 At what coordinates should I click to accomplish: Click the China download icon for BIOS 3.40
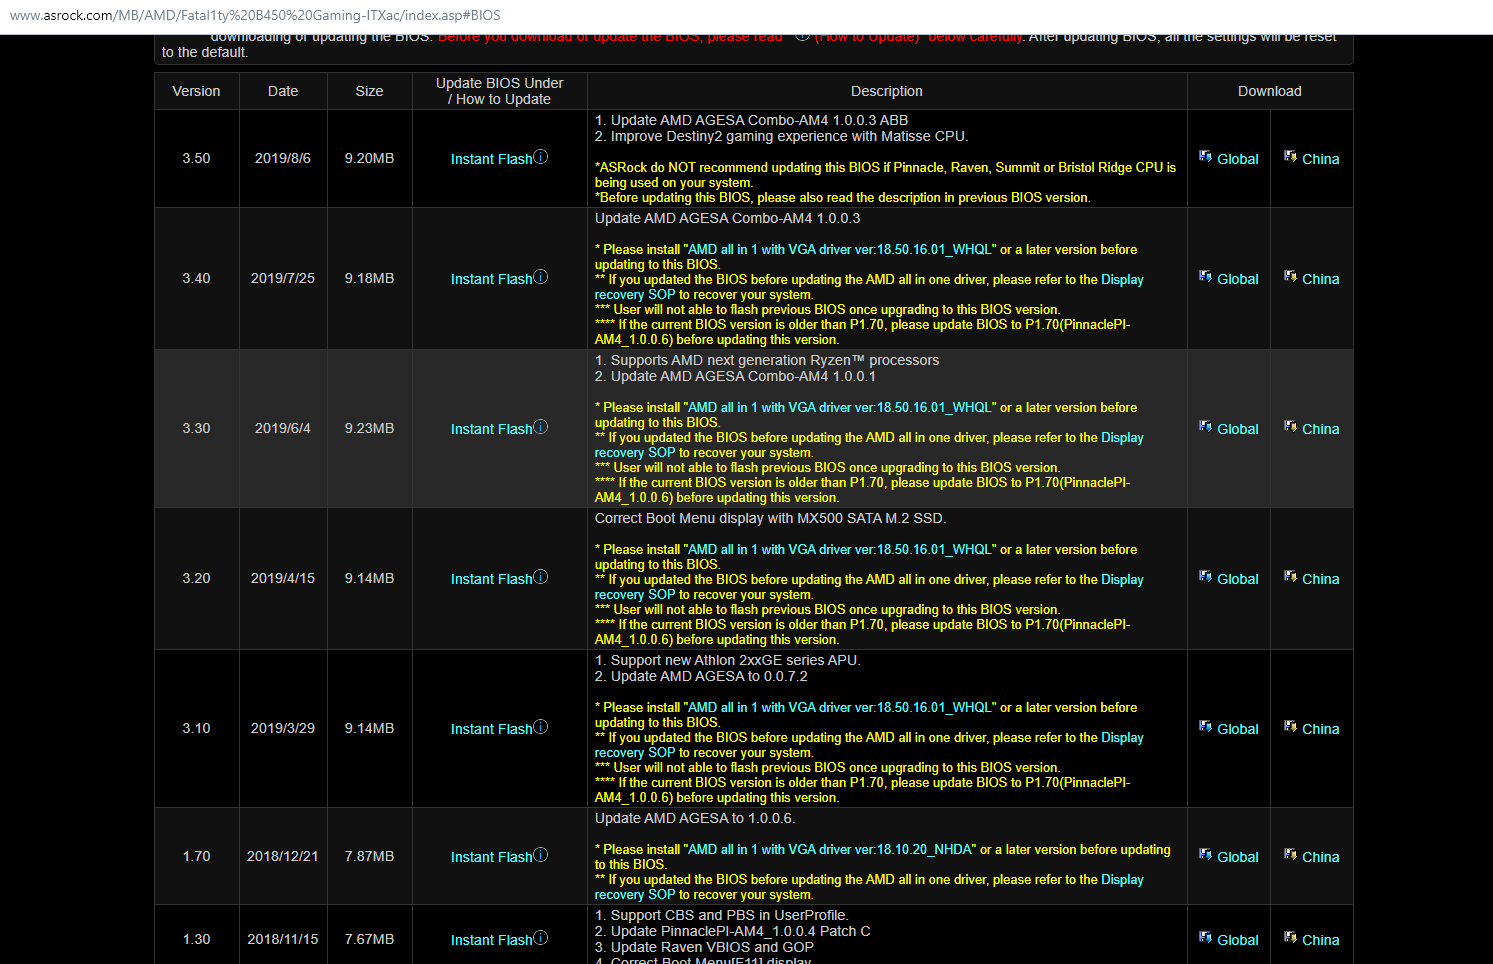(x=1291, y=277)
